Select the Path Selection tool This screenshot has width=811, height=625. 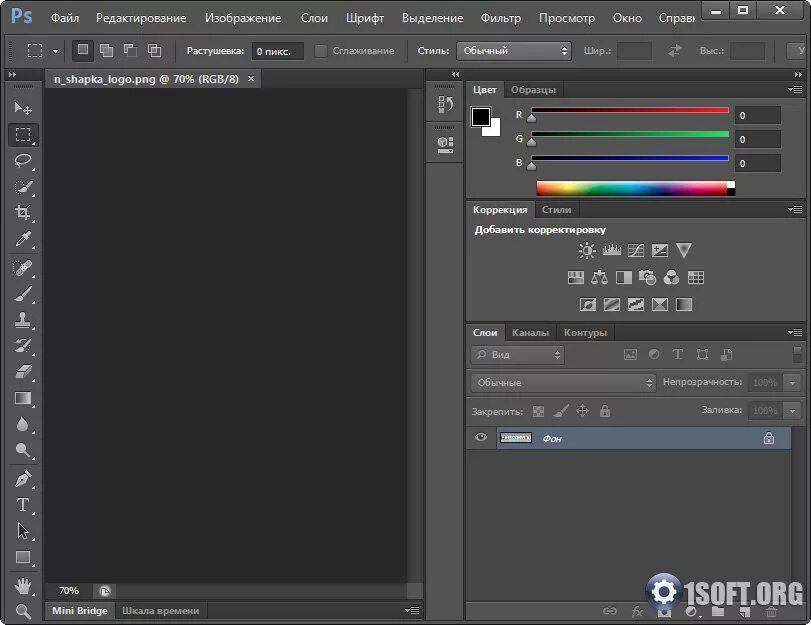click(x=23, y=531)
